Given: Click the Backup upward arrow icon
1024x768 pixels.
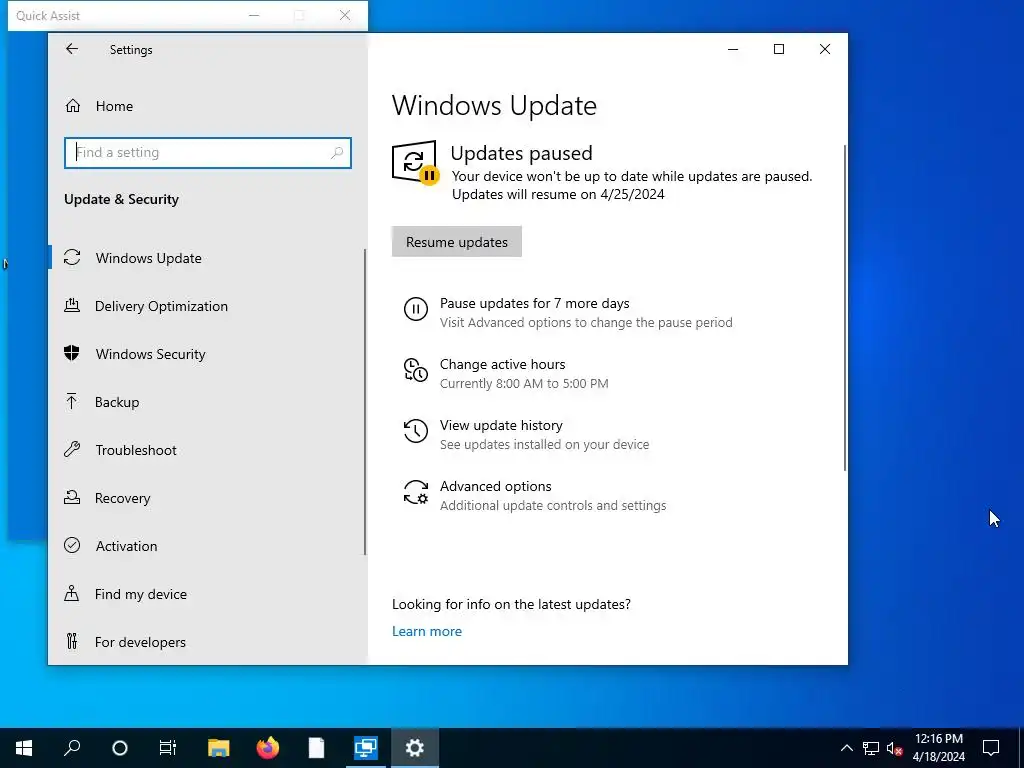Looking at the screenshot, I should pos(72,401).
